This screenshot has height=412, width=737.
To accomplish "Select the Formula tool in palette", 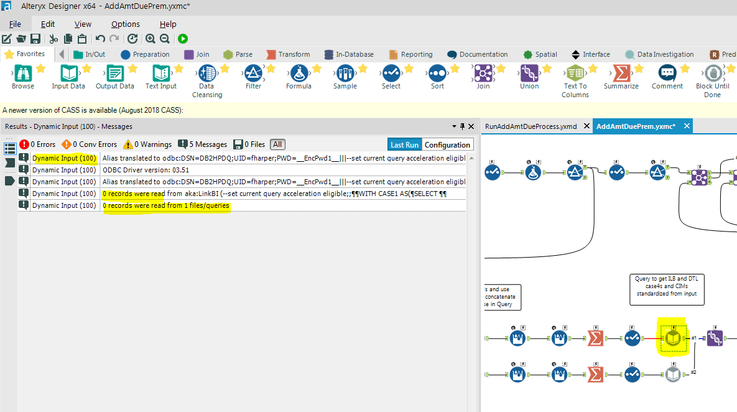I will coord(299,77).
